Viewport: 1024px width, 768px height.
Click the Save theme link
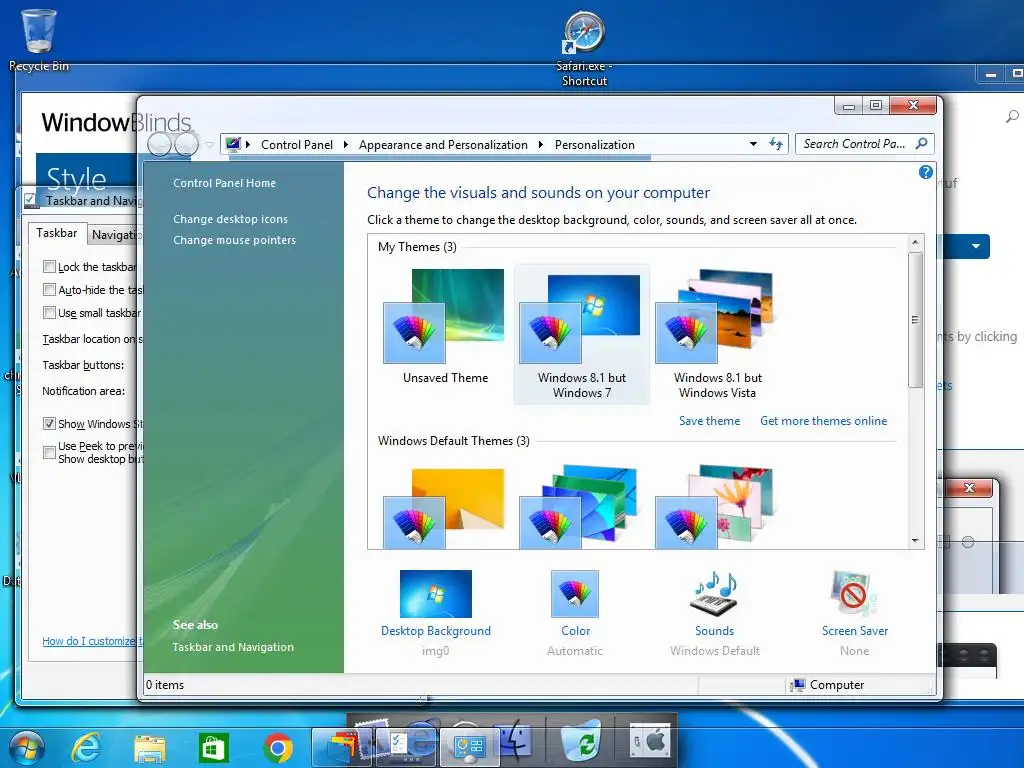(709, 421)
